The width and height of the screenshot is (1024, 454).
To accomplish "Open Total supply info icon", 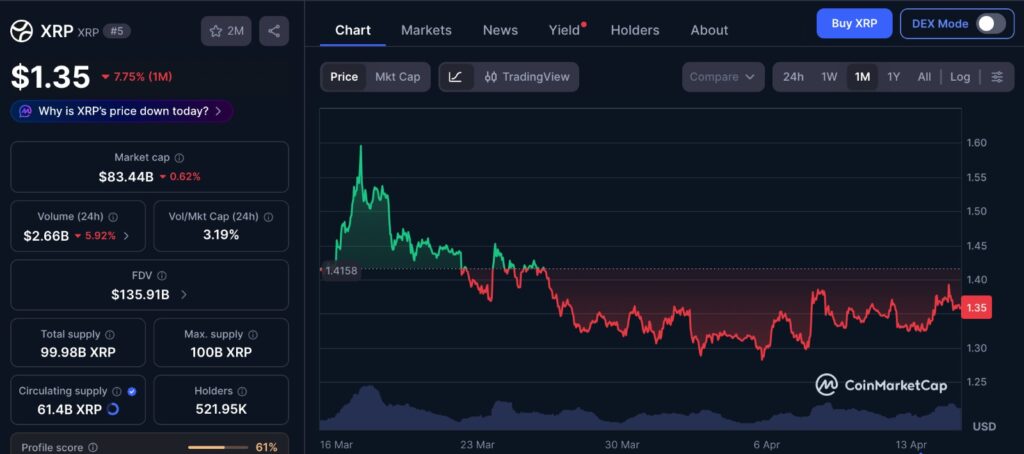I will [x=110, y=334].
